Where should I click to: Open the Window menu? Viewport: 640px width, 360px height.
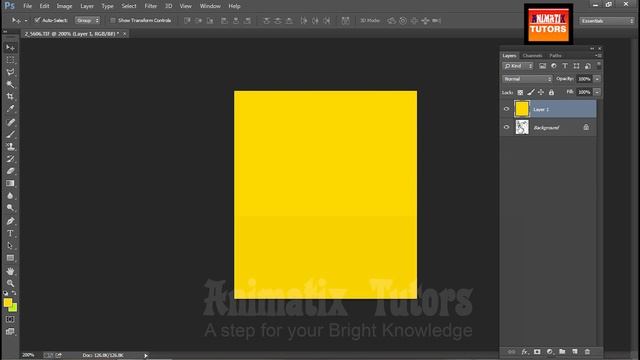[x=210, y=6]
